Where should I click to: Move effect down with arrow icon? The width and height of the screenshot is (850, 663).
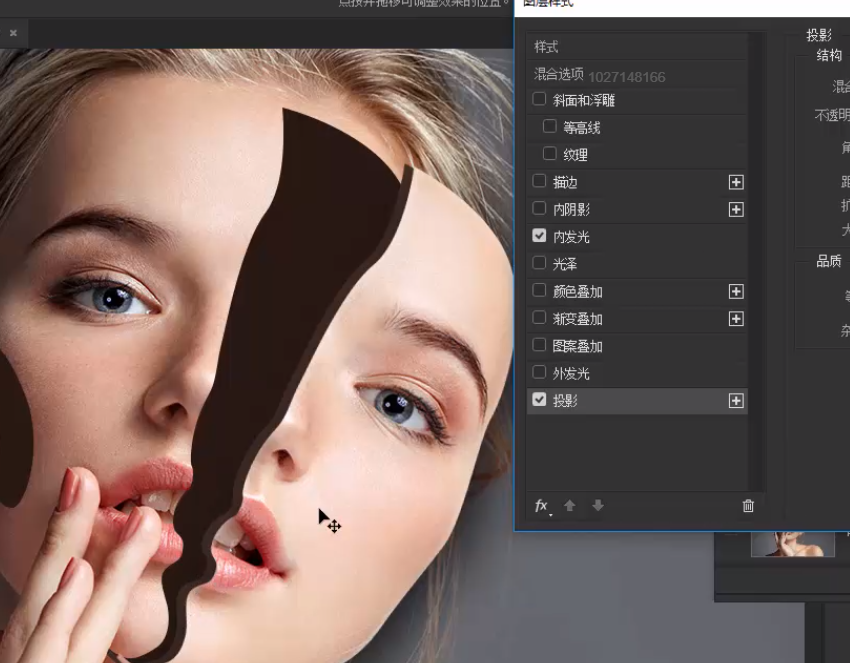(598, 506)
